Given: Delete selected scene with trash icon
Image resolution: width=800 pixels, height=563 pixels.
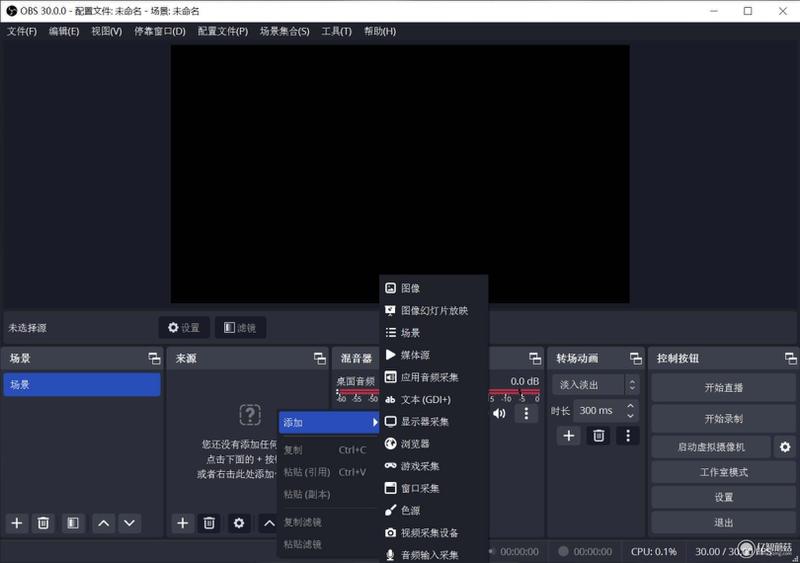Looking at the screenshot, I should point(43,523).
